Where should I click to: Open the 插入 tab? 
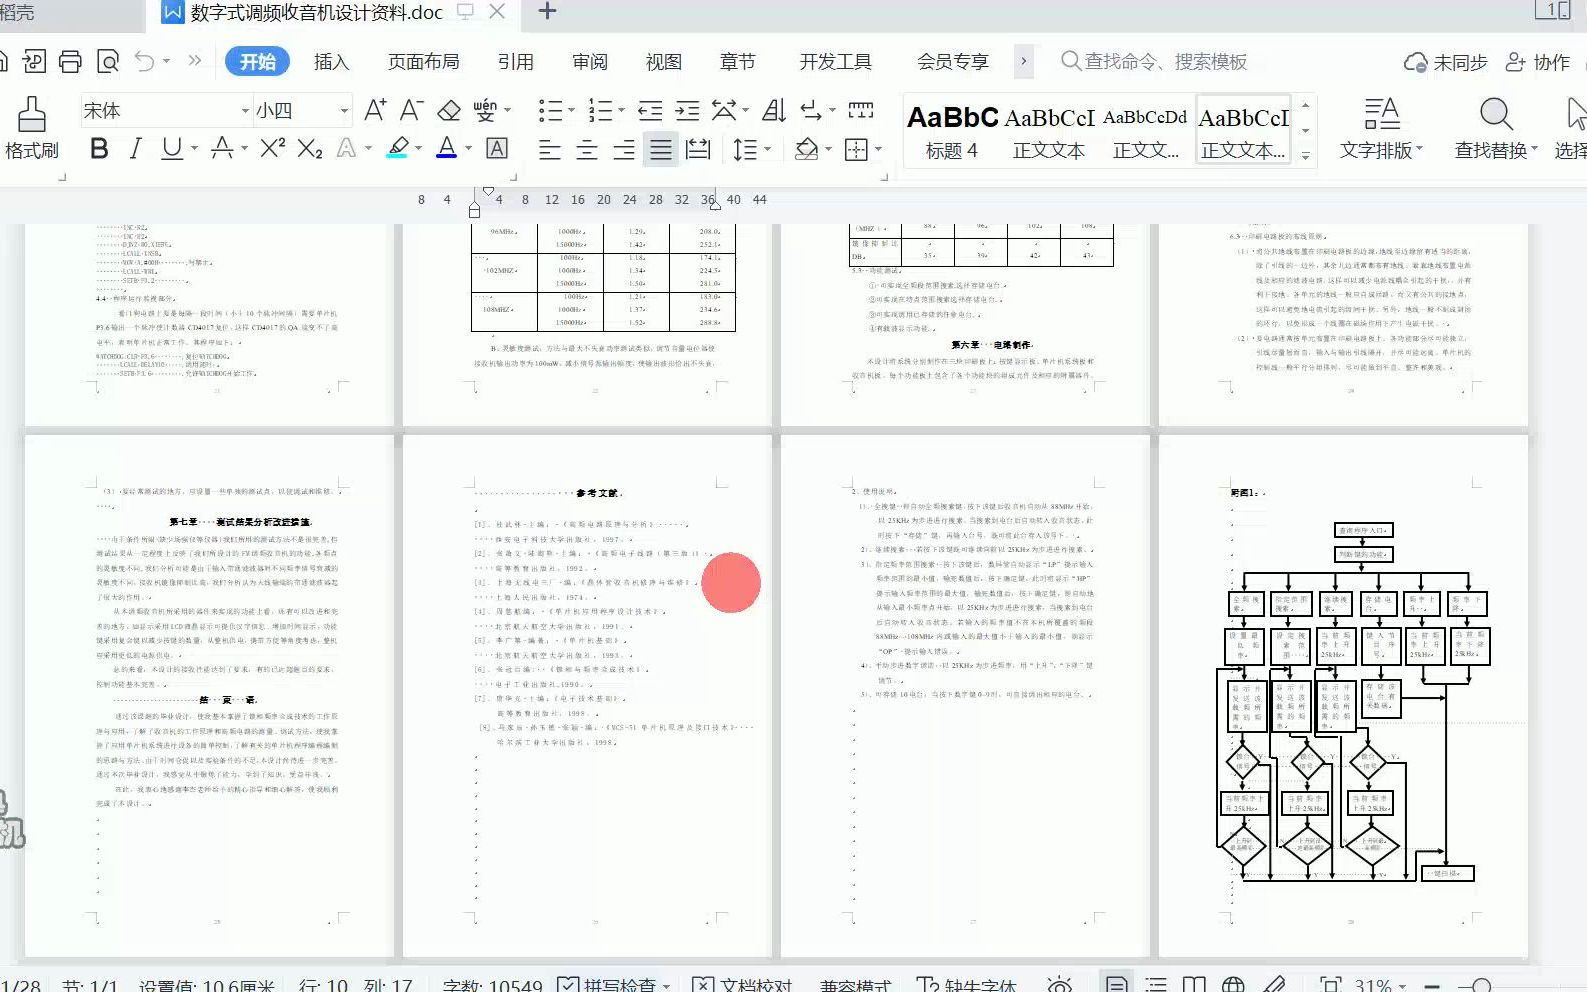[331, 62]
